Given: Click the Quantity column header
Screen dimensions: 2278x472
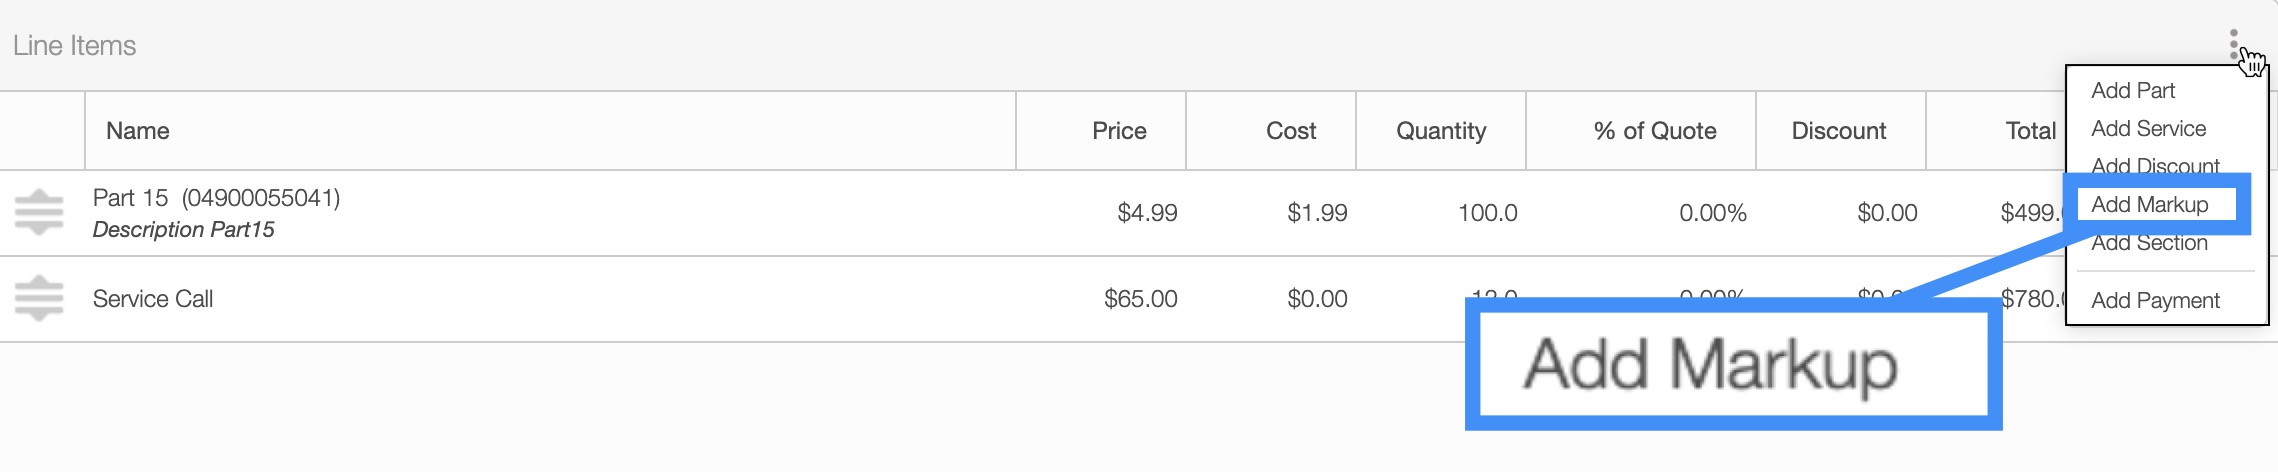Looking at the screenshot, I should pyautogui.click(x=1441, y=131).
